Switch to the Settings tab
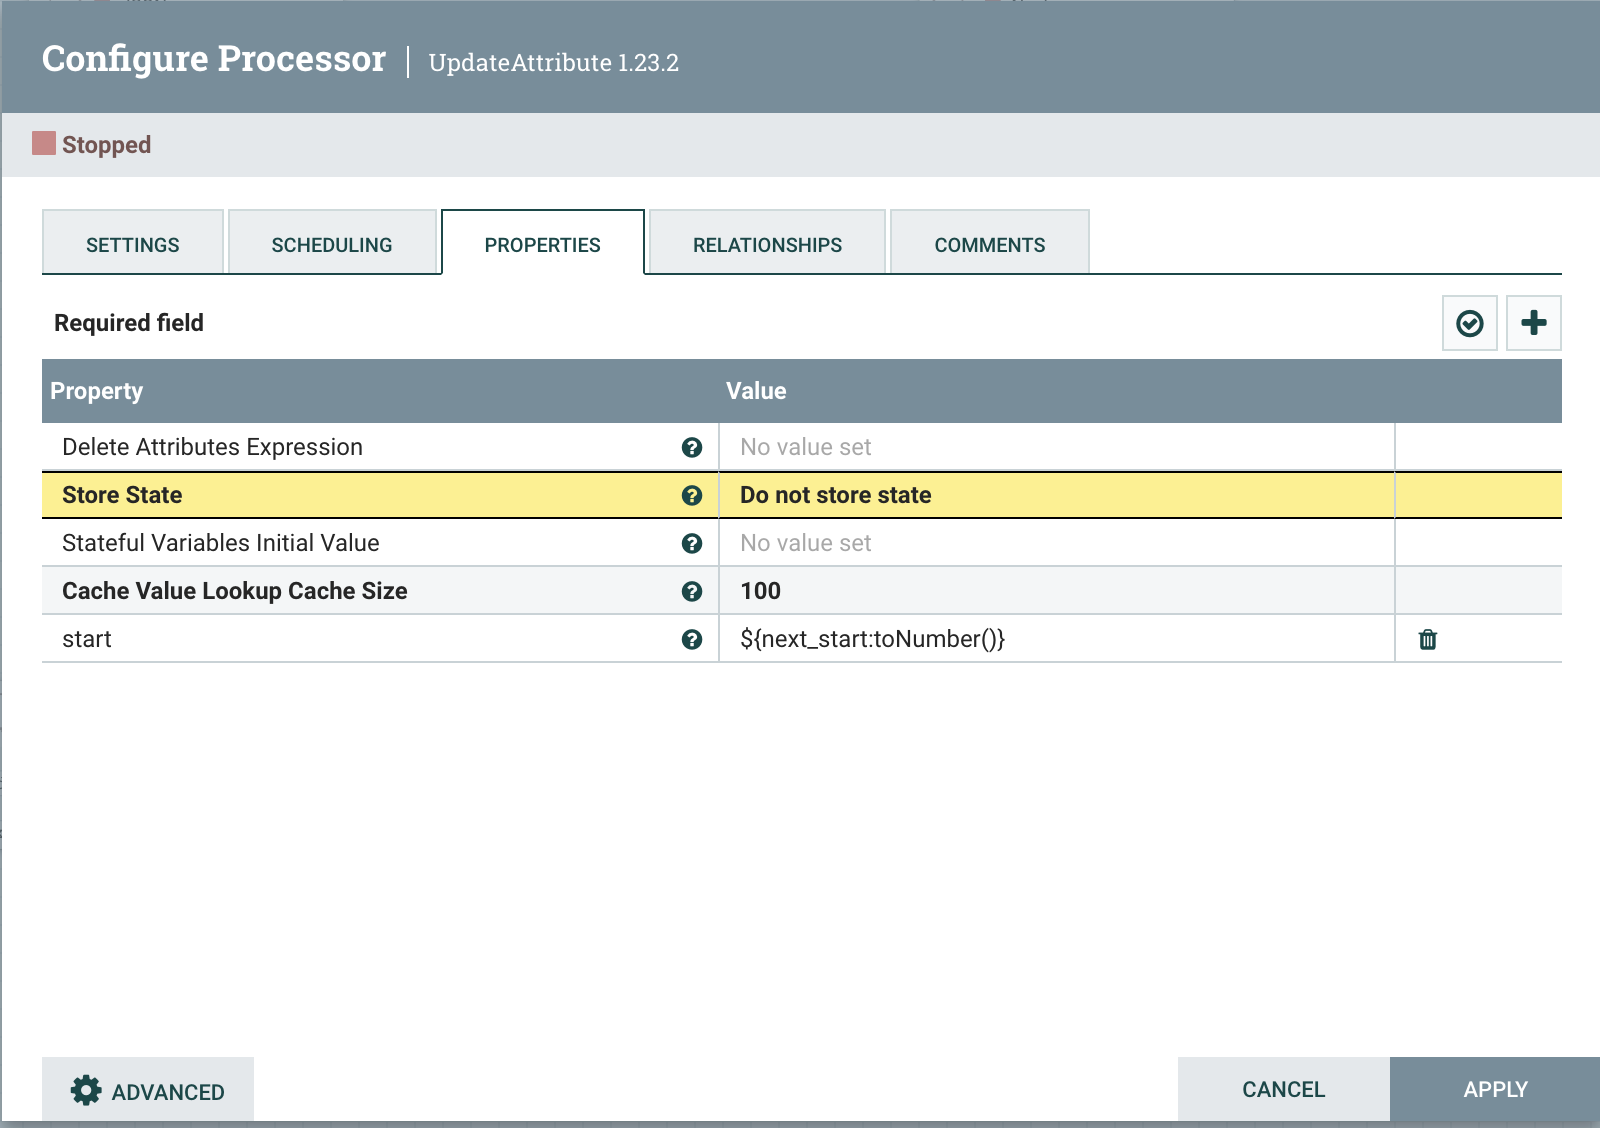Screen dimensions: 1600x1128 click(x=132, y=243)
